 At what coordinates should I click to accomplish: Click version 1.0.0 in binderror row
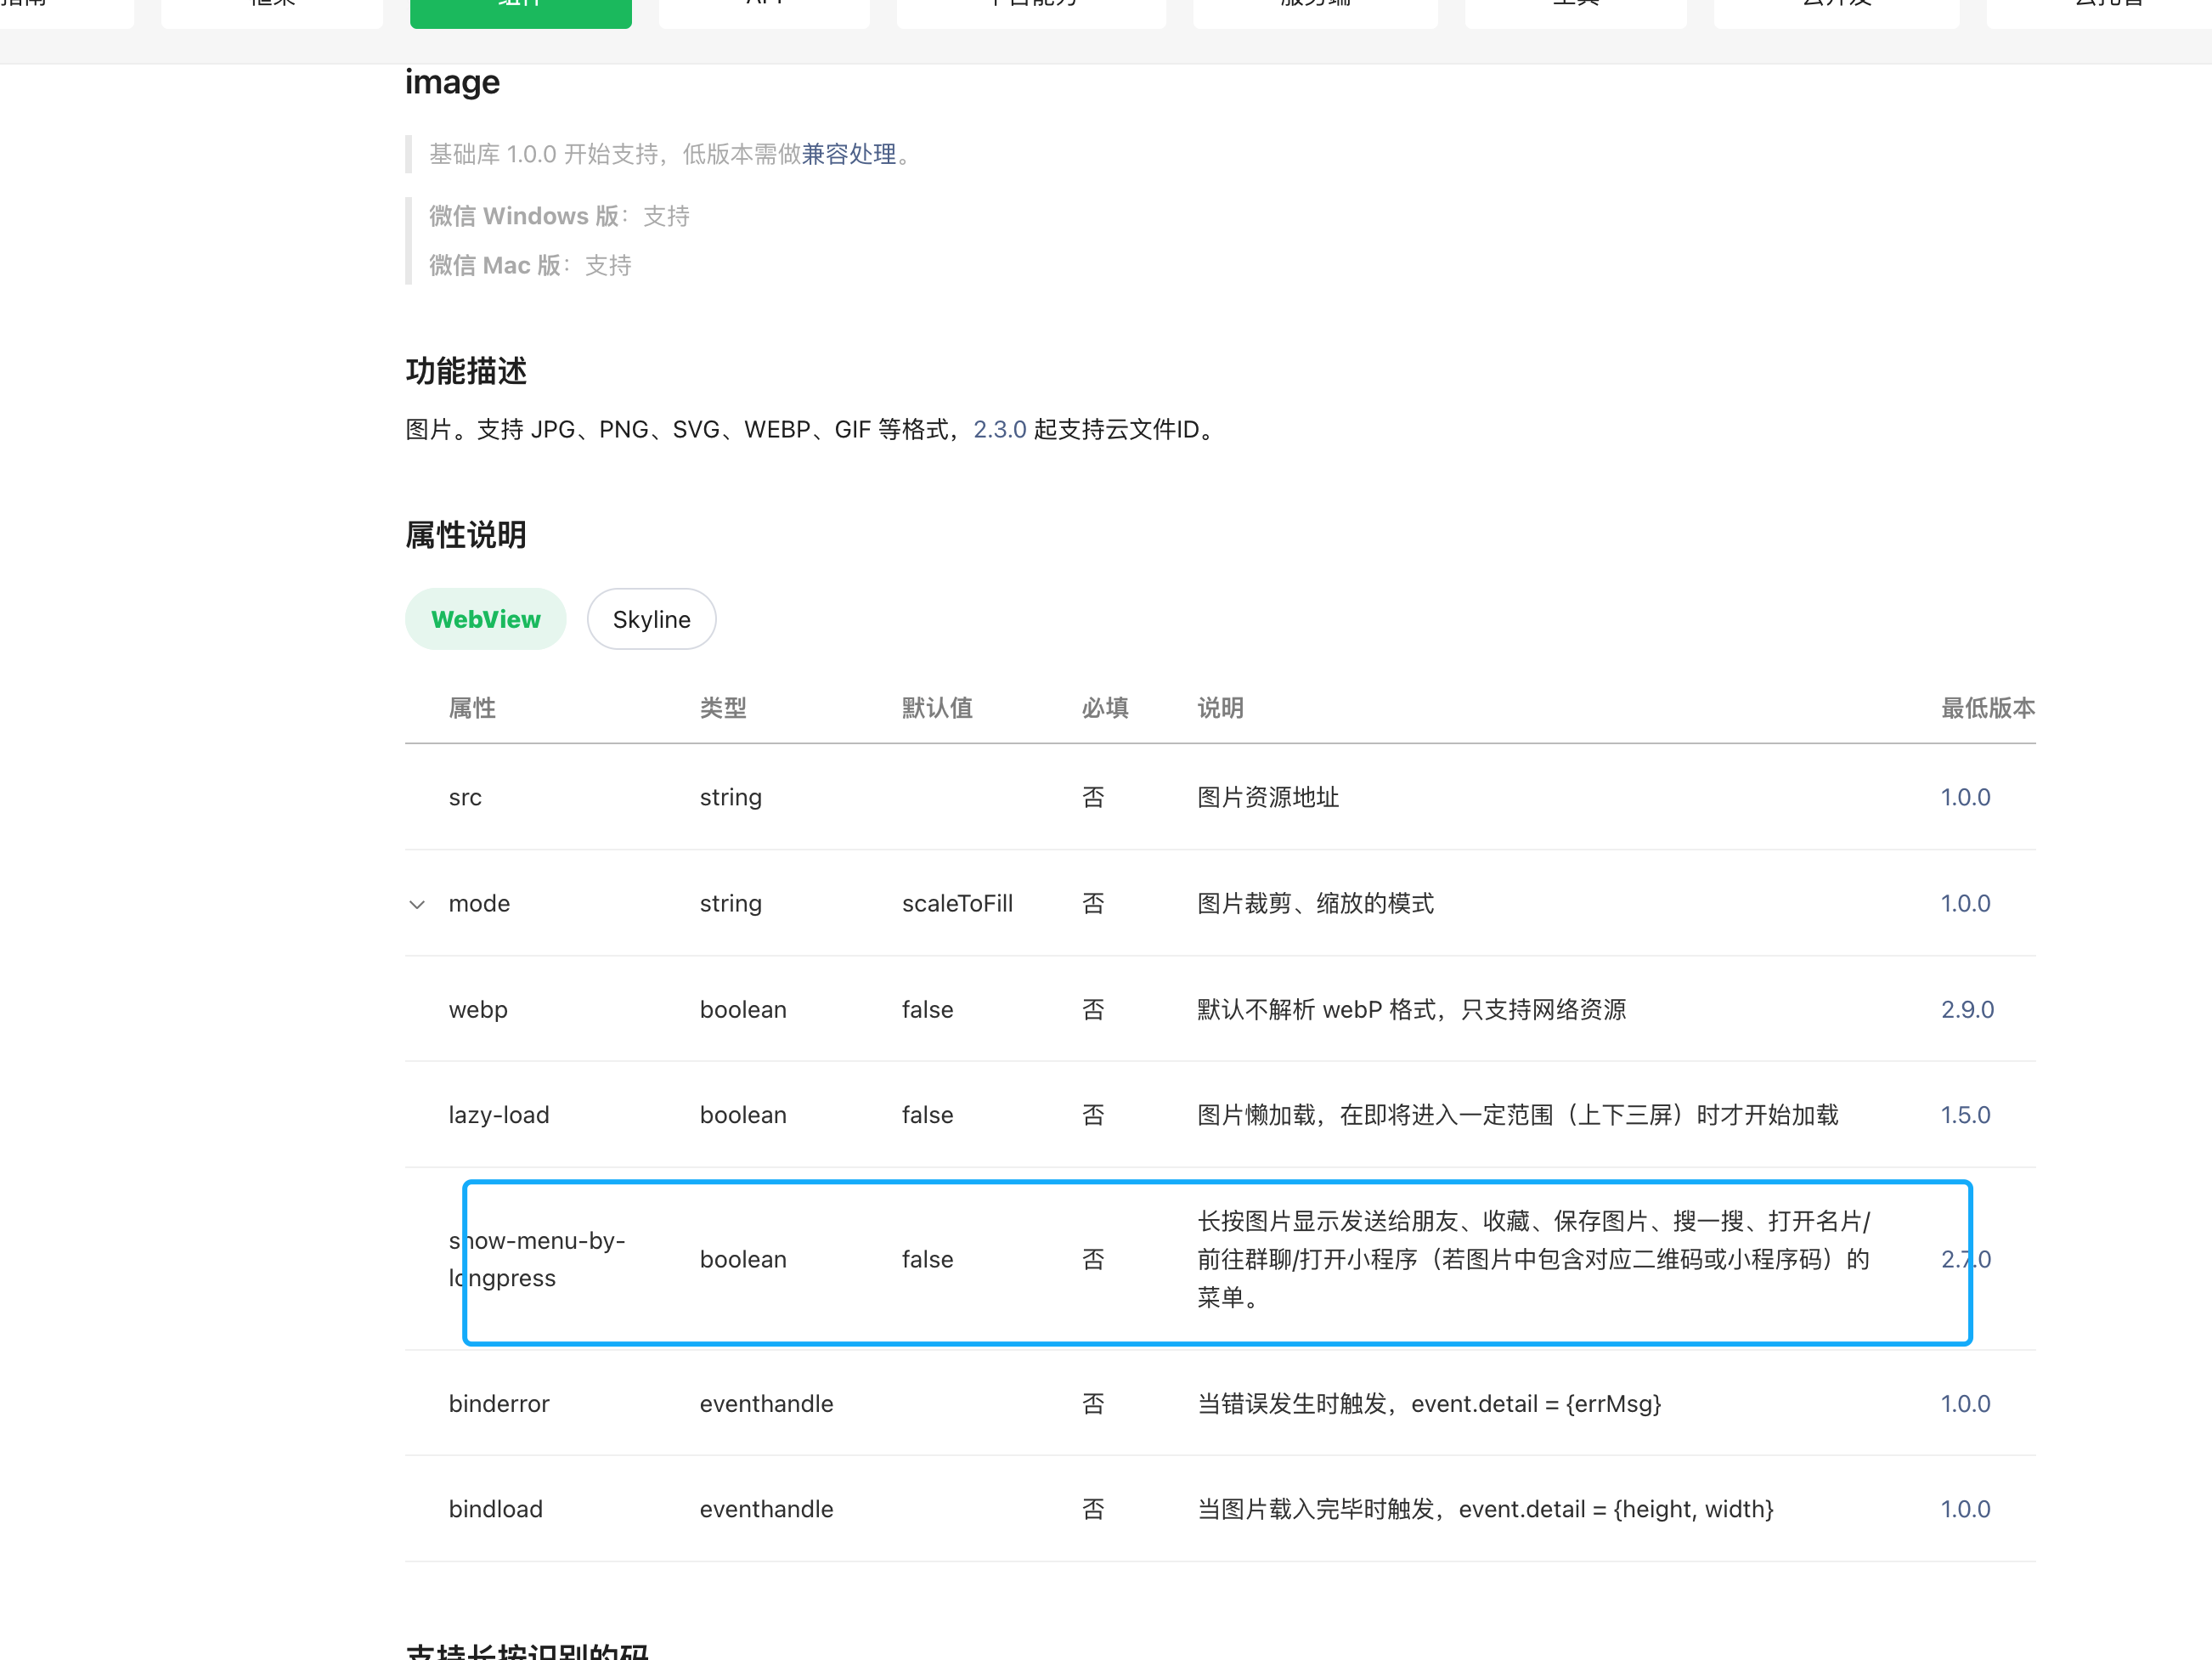point(1965,1403)
